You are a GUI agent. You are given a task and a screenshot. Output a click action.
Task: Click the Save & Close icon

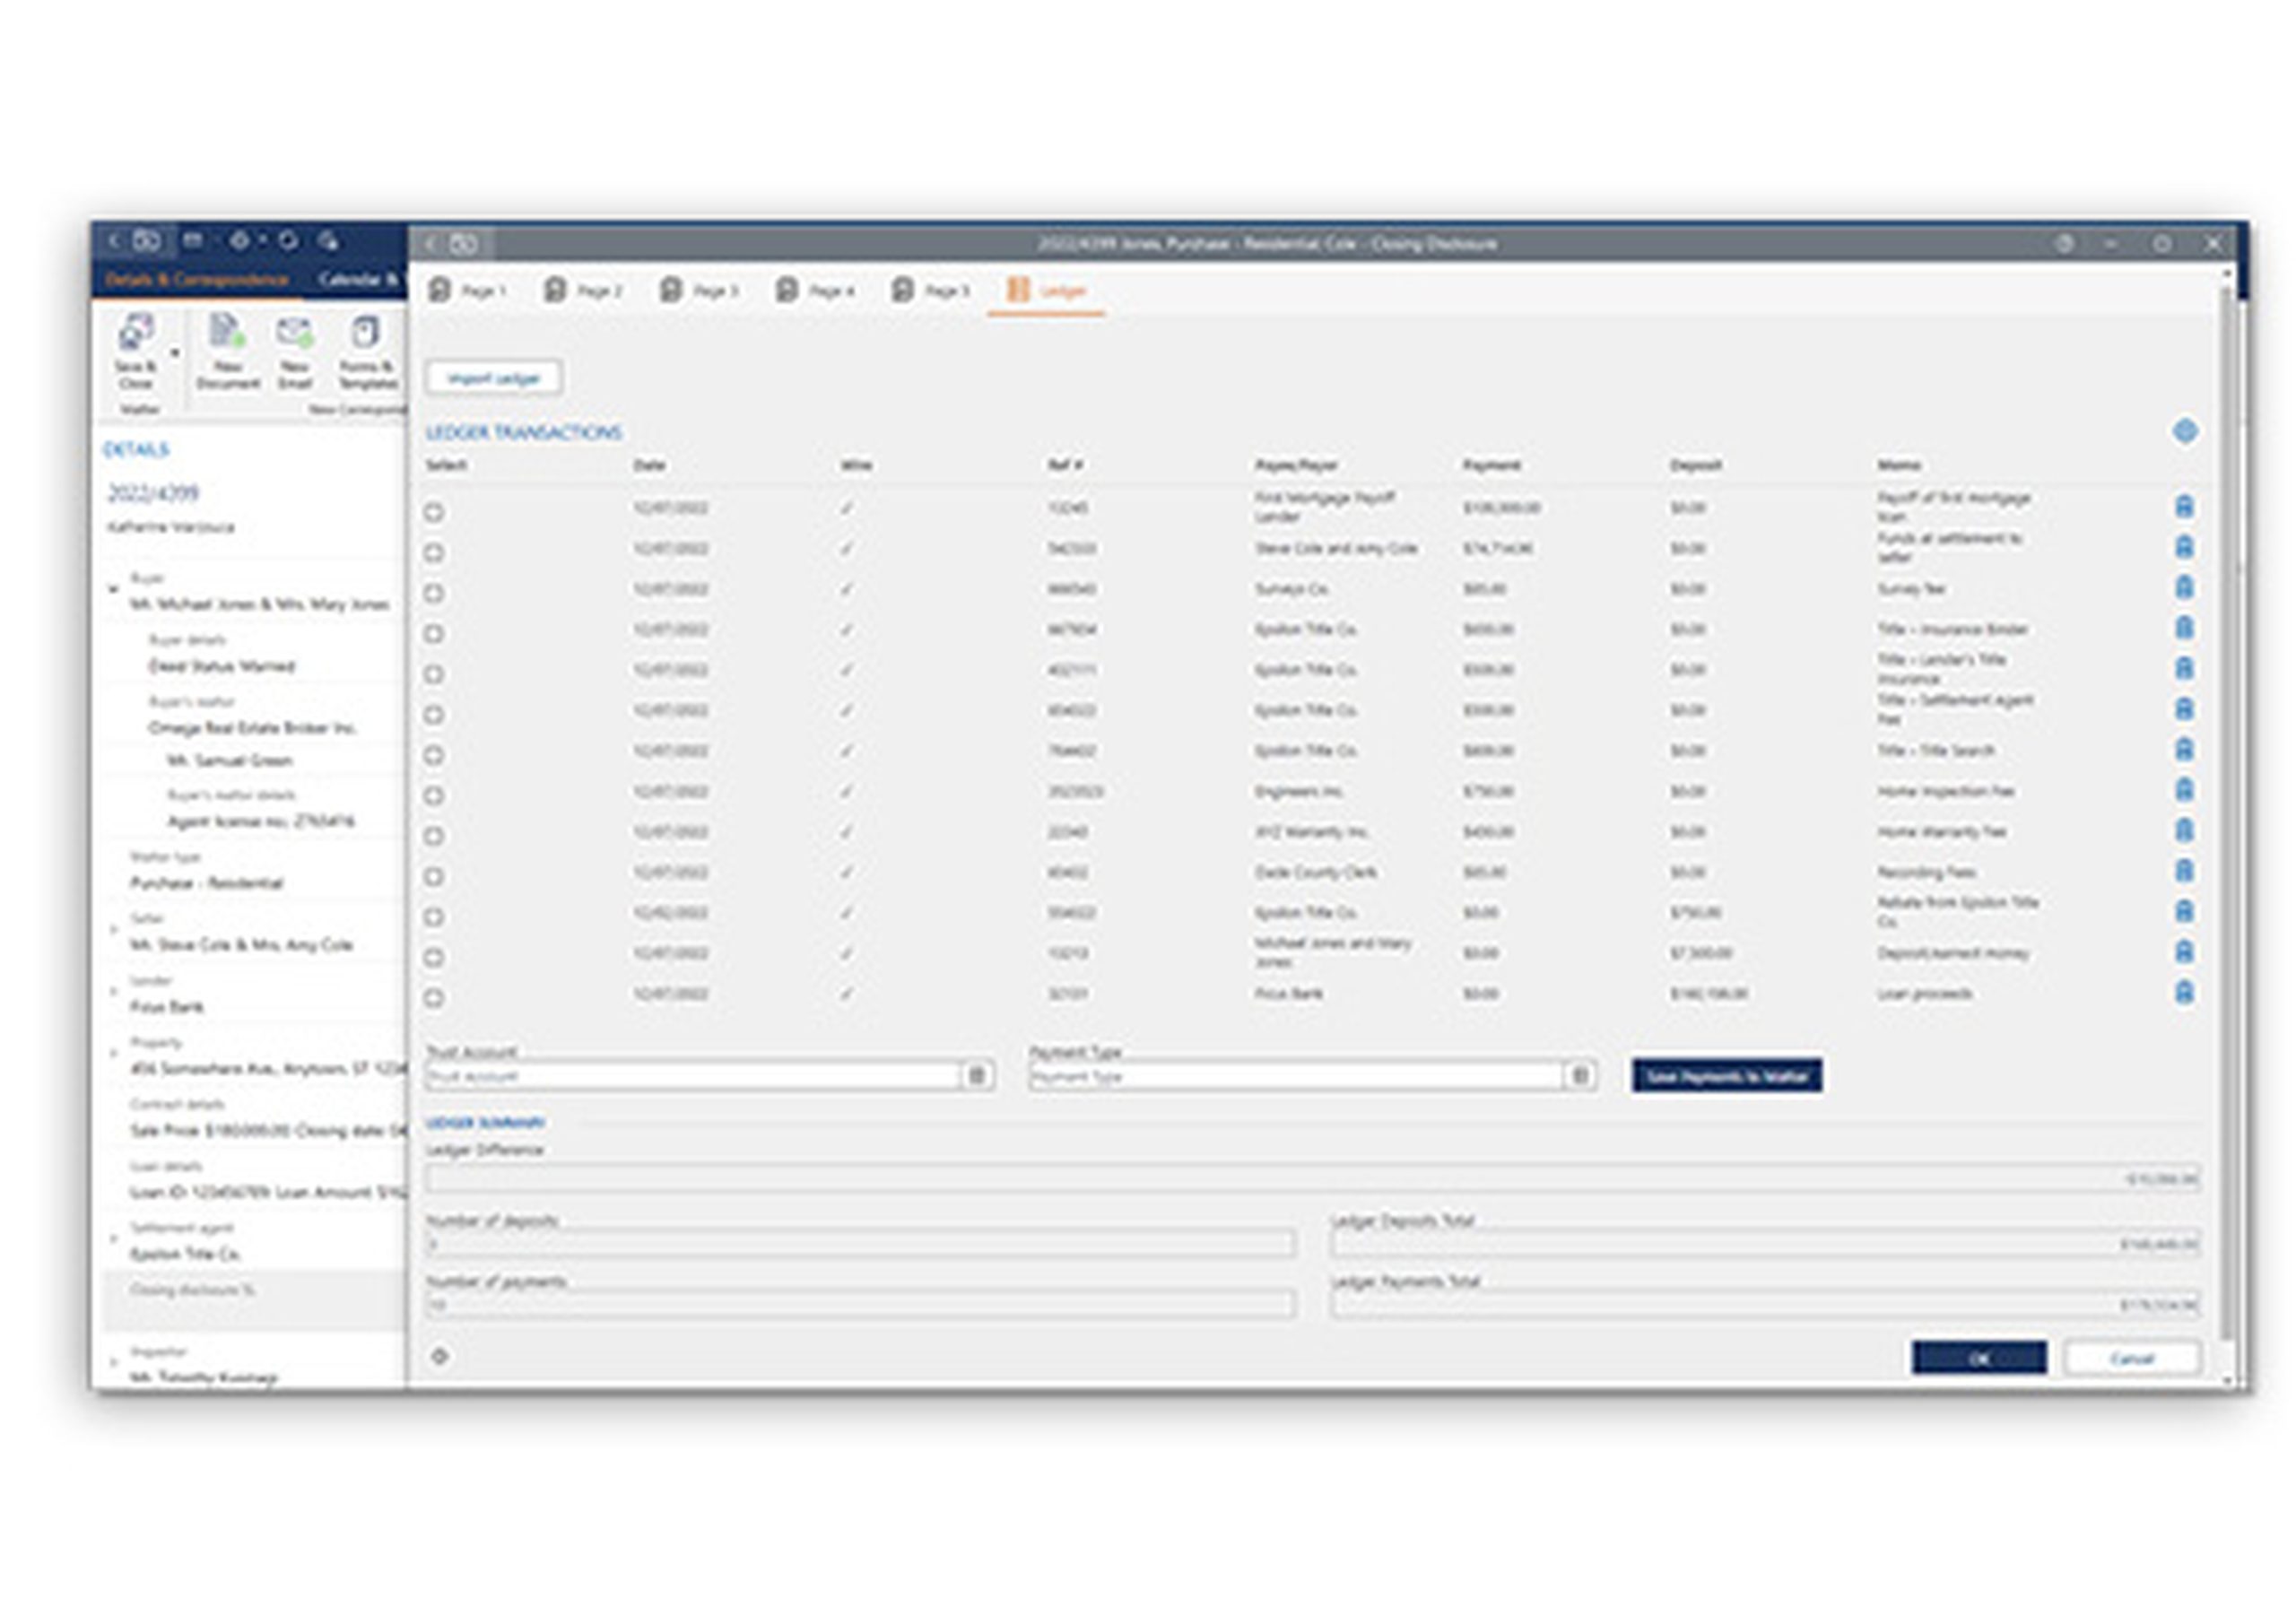click(x=136, y=334)
